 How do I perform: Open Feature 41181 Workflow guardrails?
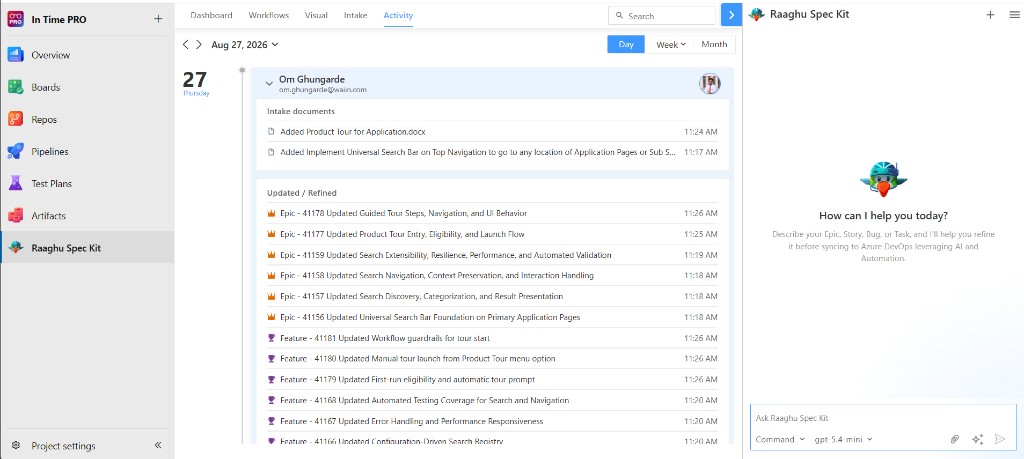coord(492,338)
